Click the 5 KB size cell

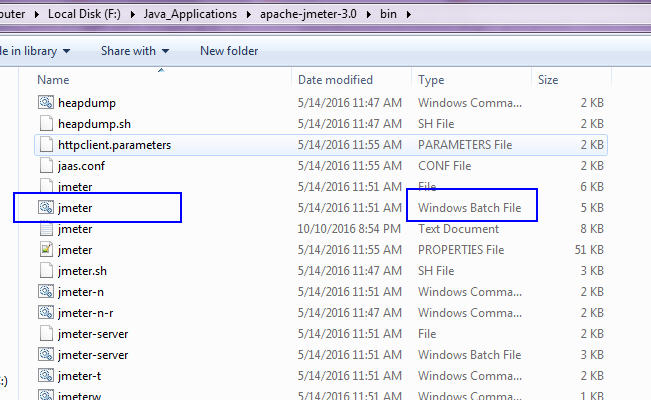pyautogui.click(x=592, y=208)
